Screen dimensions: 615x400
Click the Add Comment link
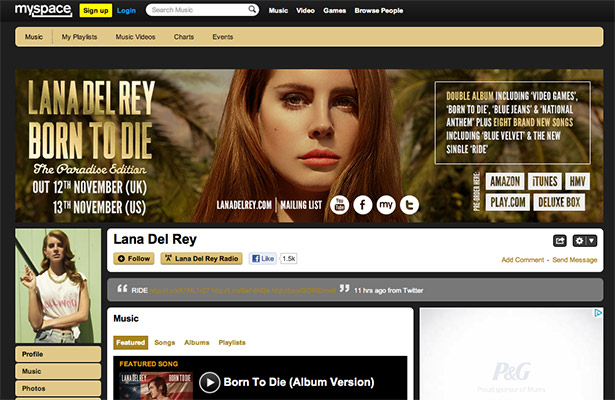click(x=522, y=260)
